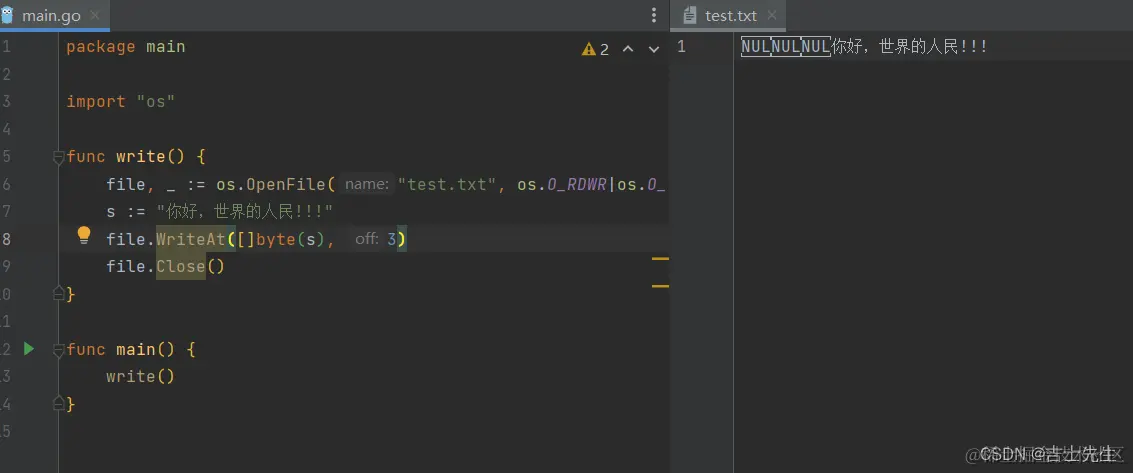
Task: Click the import "os" statement
Action: tap(121, 101)
